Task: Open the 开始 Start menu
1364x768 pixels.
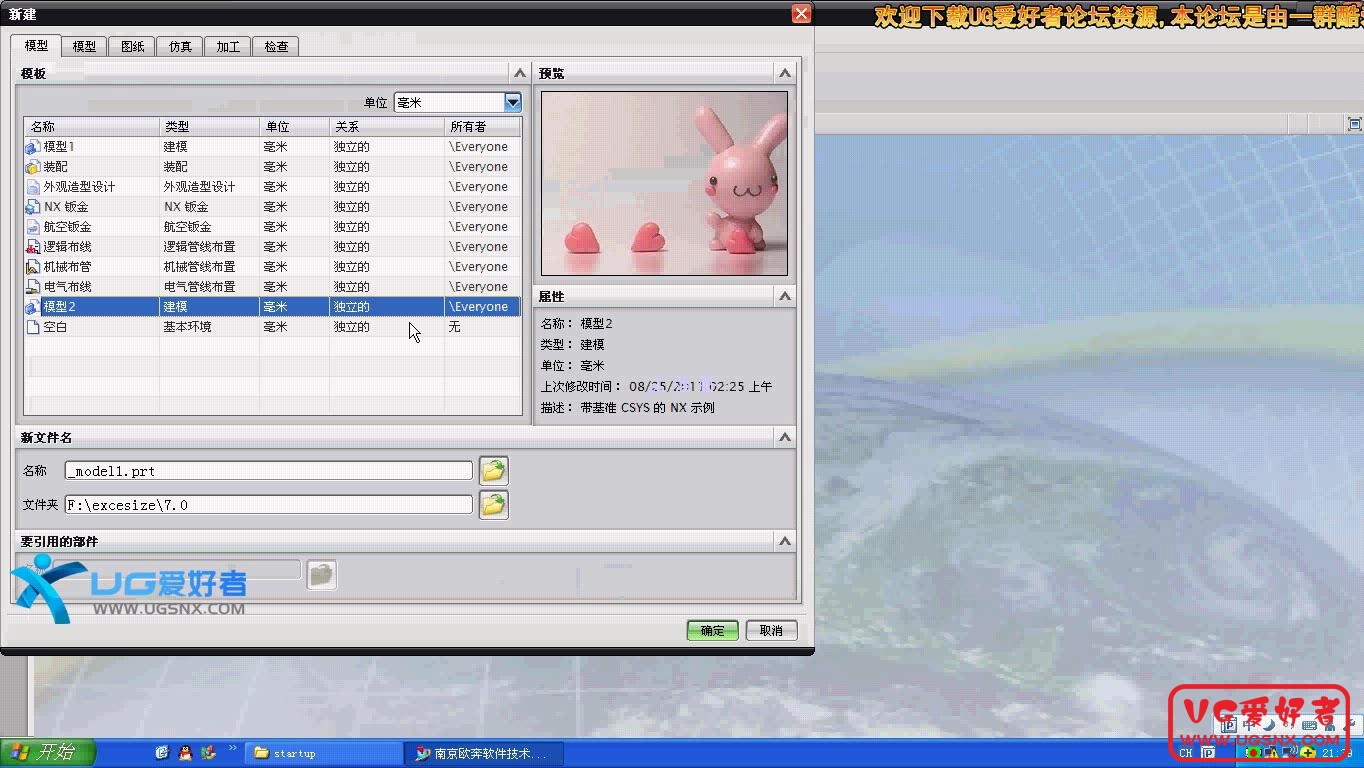Action: 48,753
